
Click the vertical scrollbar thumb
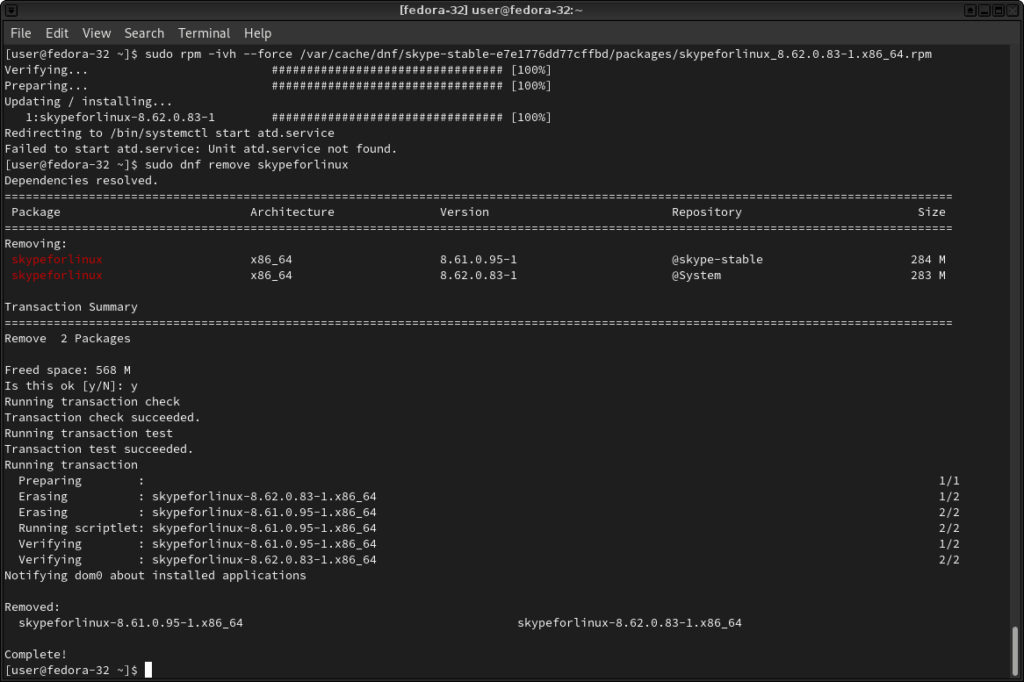(x=1015, y=651)
